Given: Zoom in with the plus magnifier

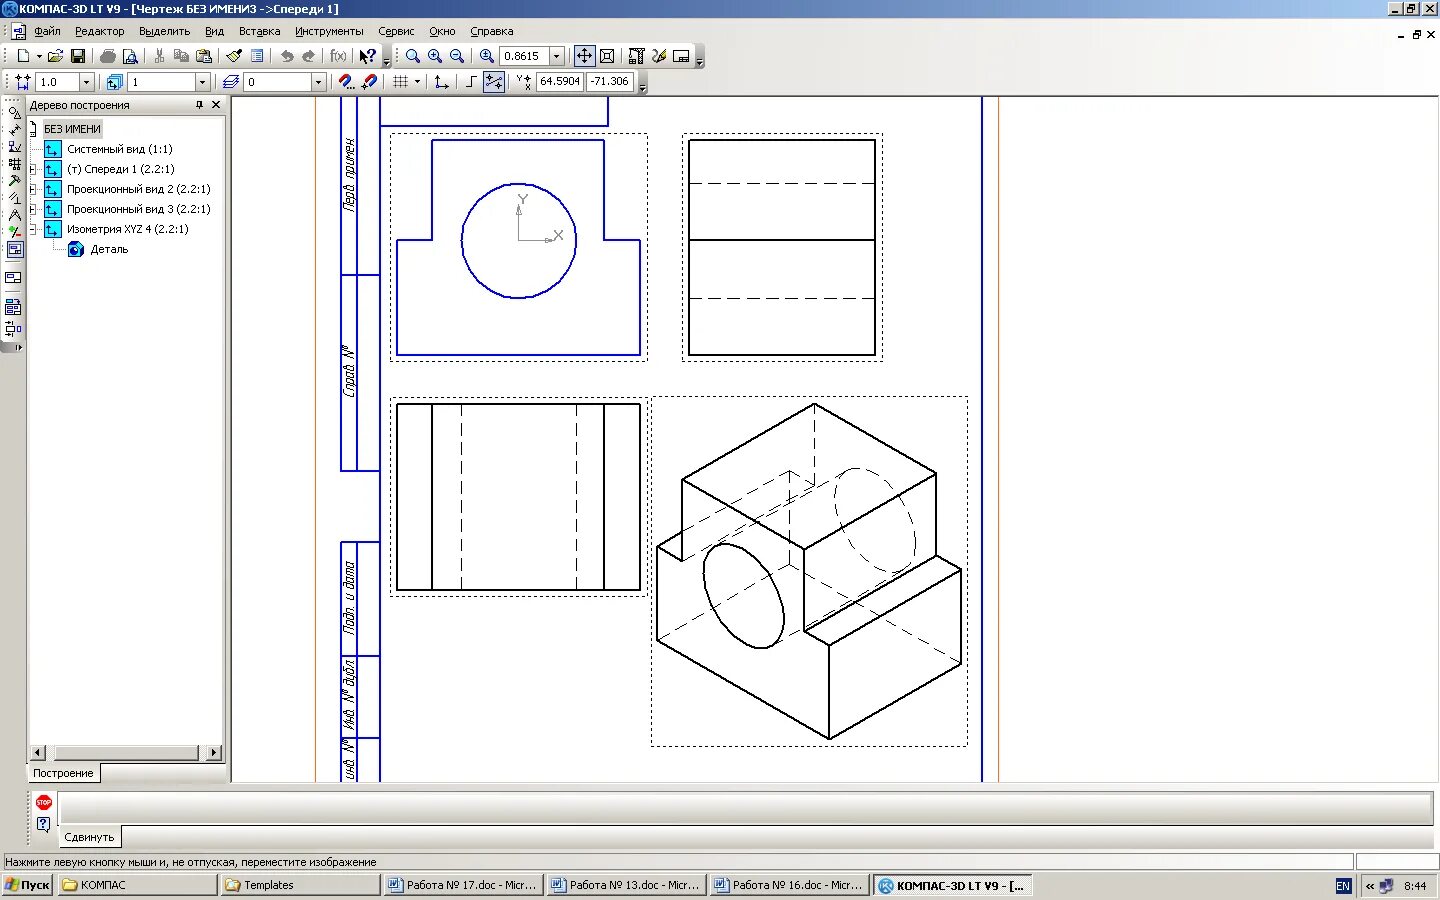Looking at the screenshot, I should [435, 56].
